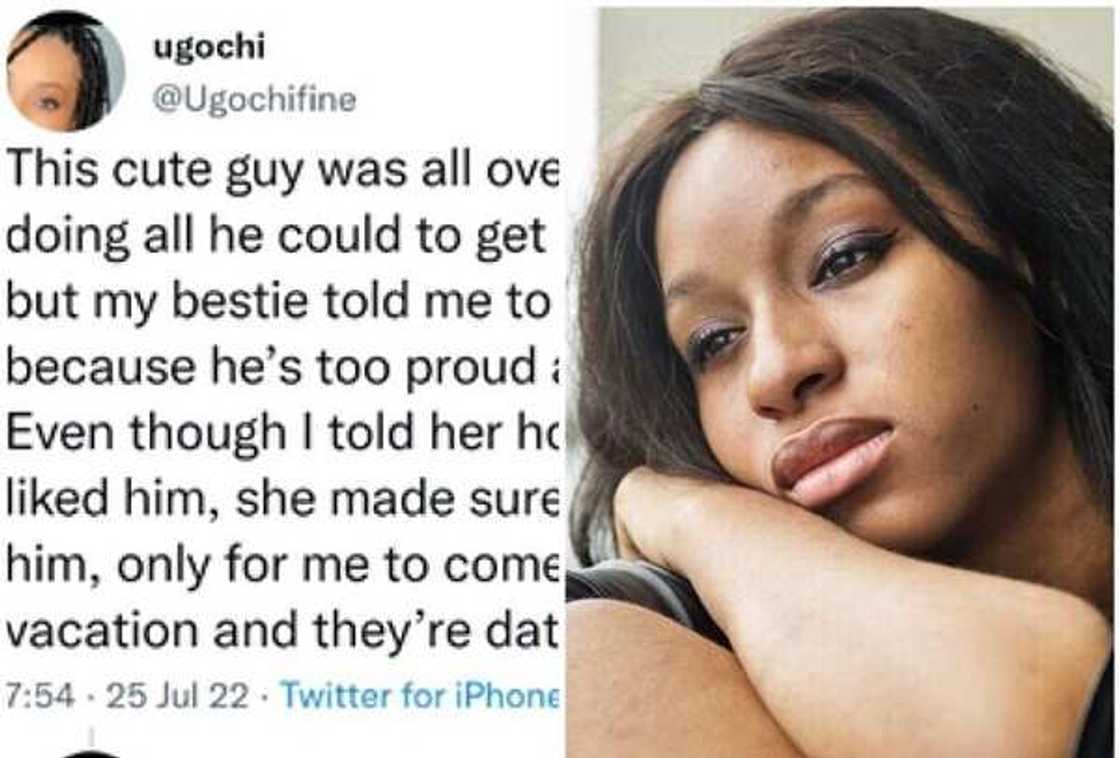Screen dimensions: 1120x758
Task: Click the line "because he's too proud"
Action: click(x=280, y=369)
